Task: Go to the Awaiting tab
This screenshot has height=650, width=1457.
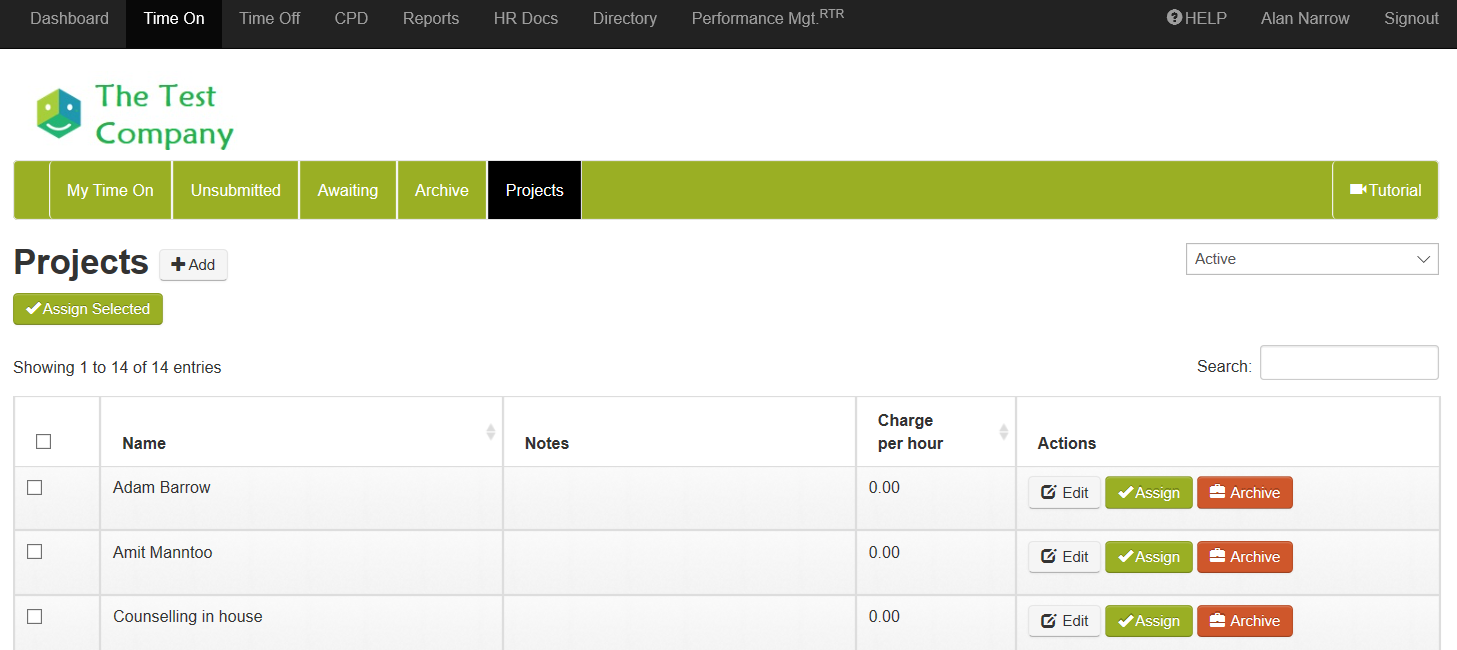Action: 347,190
